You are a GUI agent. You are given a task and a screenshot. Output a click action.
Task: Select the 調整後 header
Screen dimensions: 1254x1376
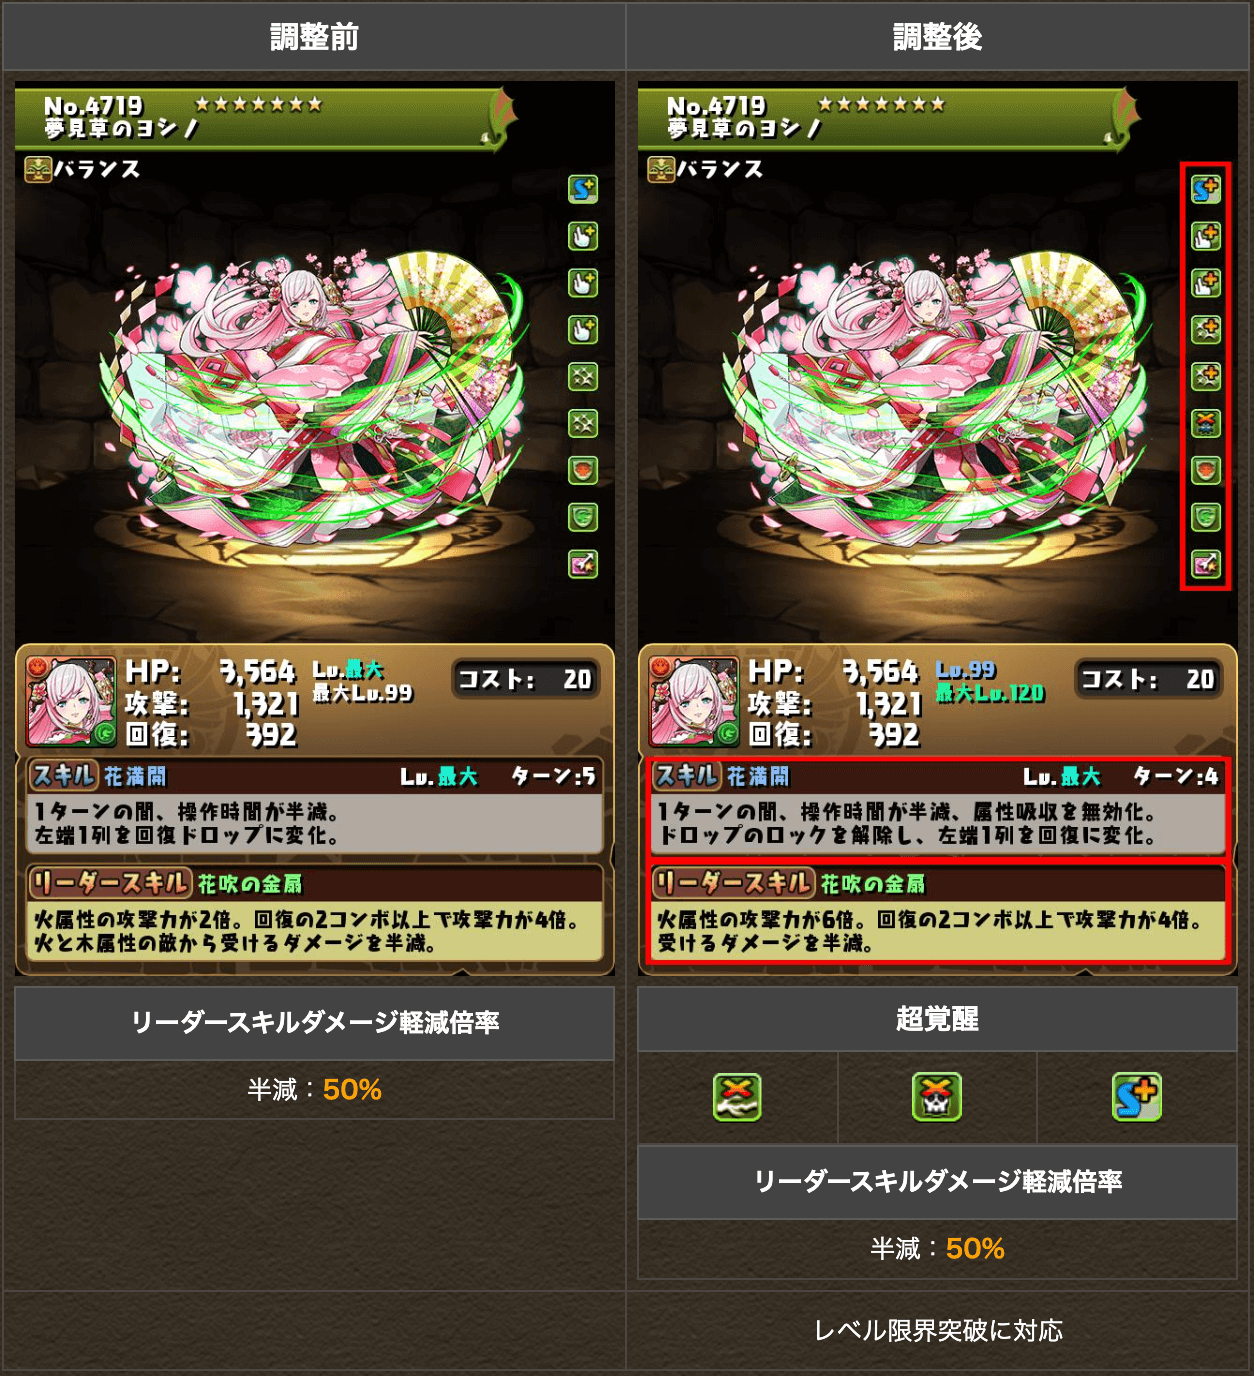pyautogui.click(x=938, y=37)
